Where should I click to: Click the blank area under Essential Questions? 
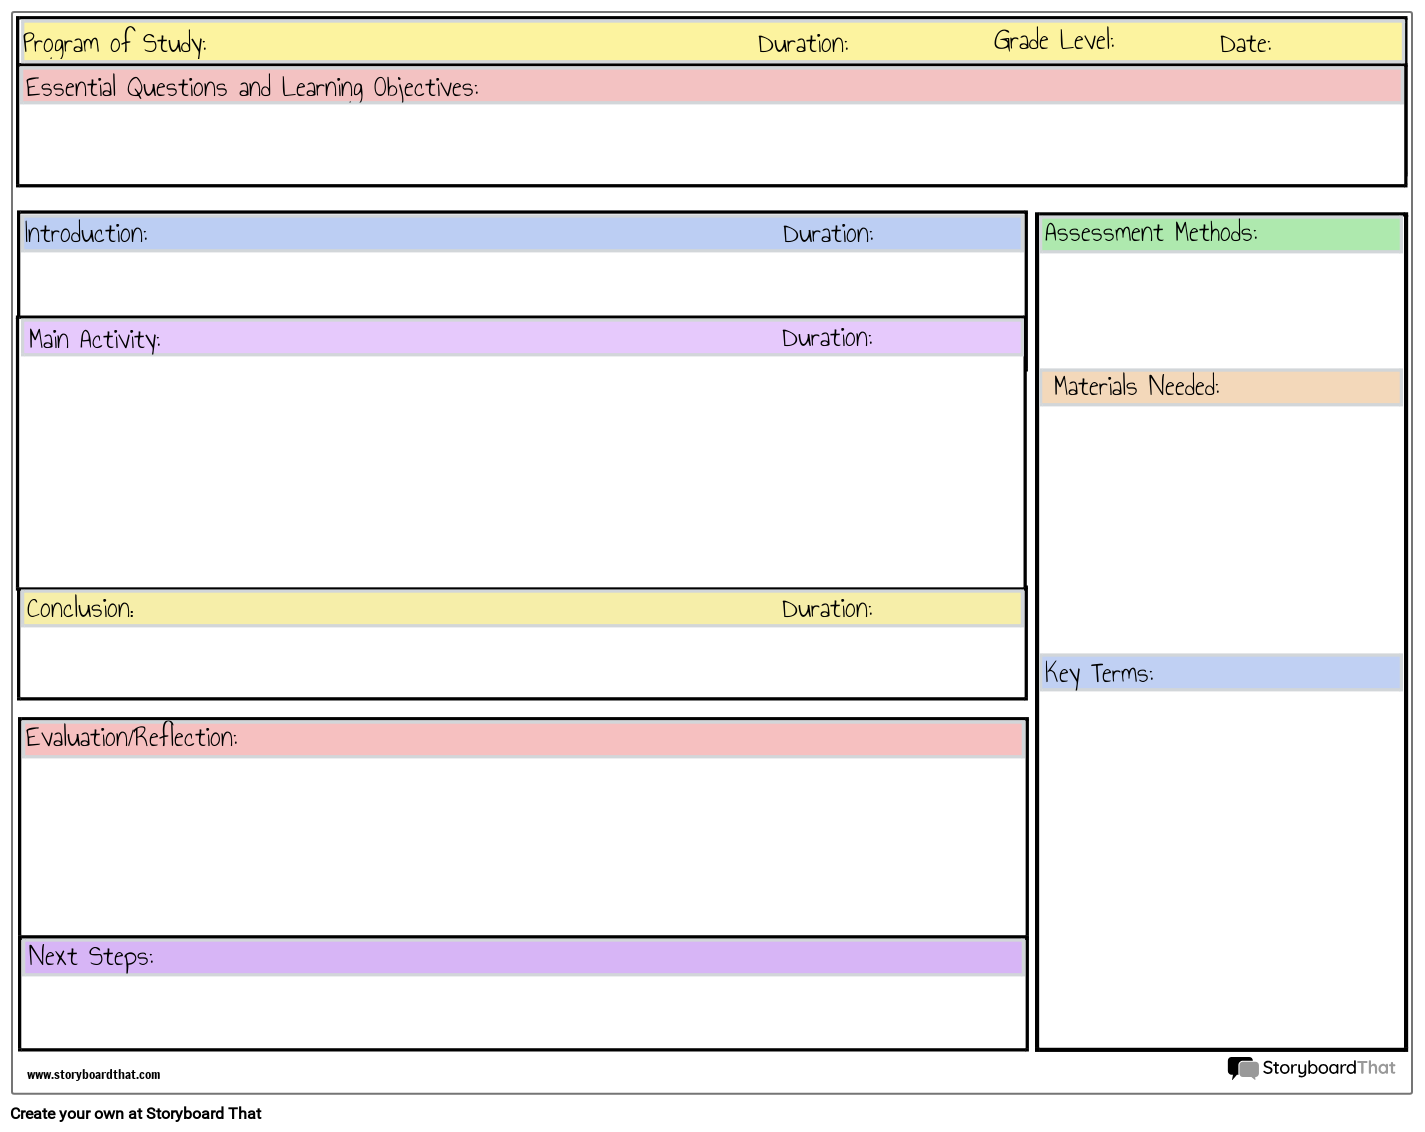point(710,144)
